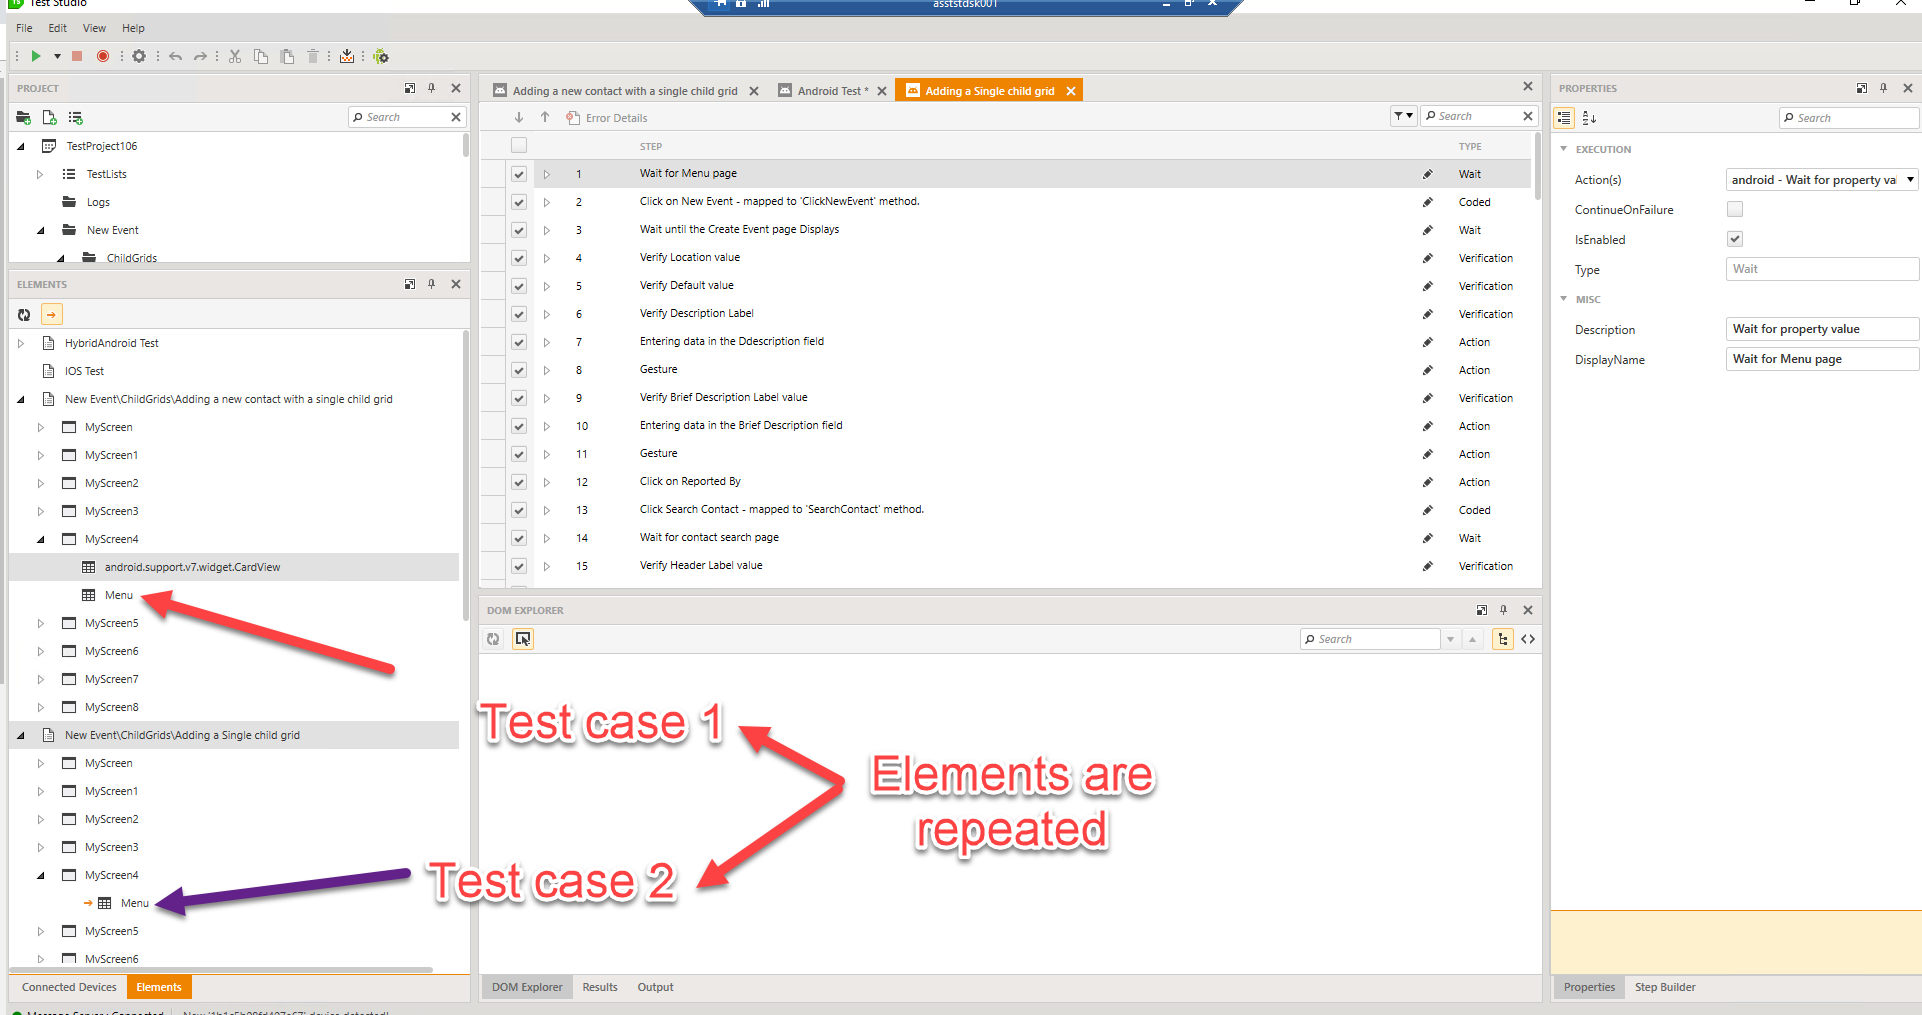Open the Edit menu
Viewport: 1922px width, 1015px height.
pos(57,28)
